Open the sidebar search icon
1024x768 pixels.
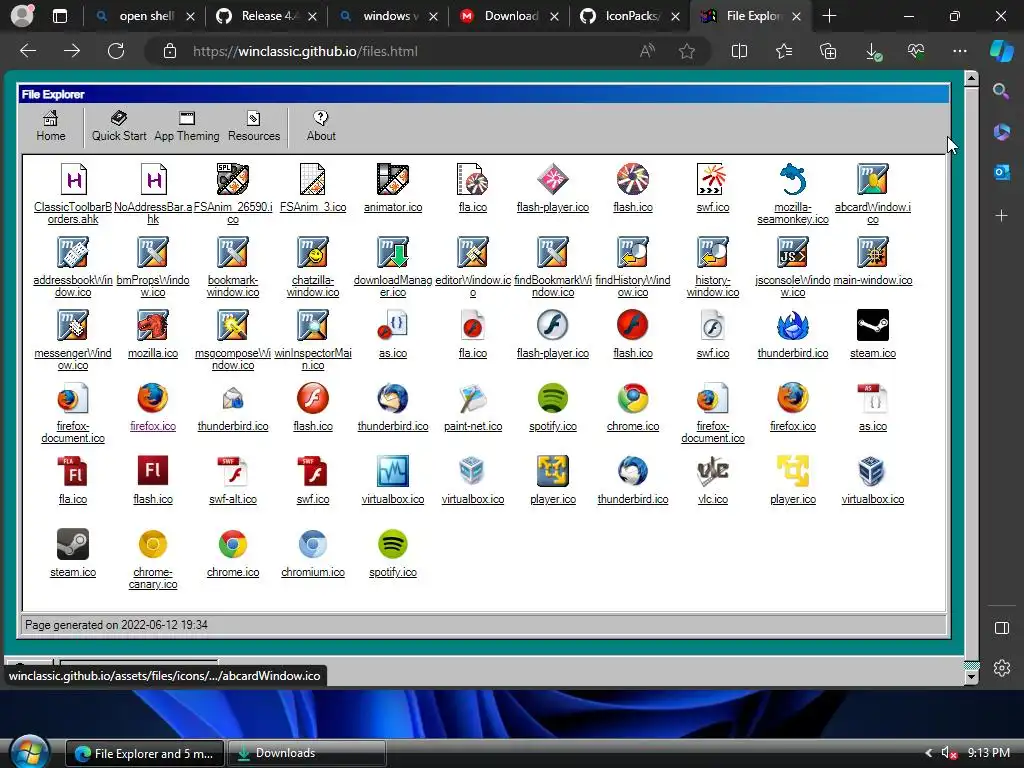click(x=1001, y=91)
